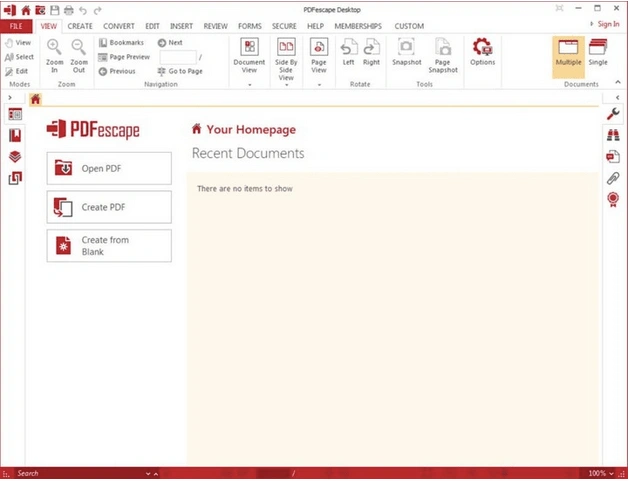Screen dimensions: 630x481
Task: Rotate the page Right
Action: click(x=371, y=52)
